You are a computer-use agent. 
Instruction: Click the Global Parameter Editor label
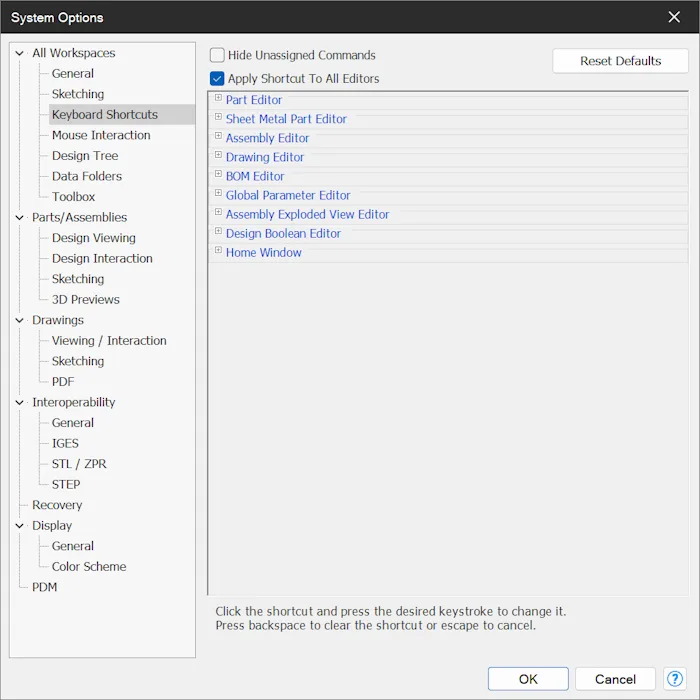(288, 196)
